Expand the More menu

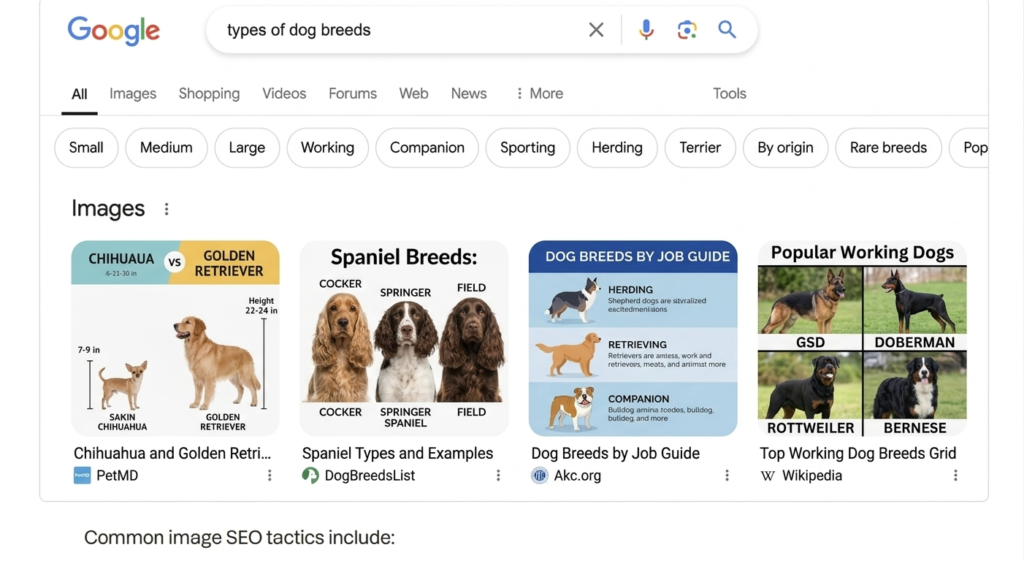pyautogui.click(x=539, y=93)
